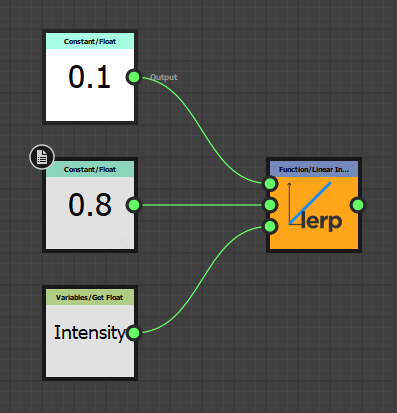Viewport: 397px width, 413px height.
Task: Click the lerp graph icon
Action: [x=314, y=206]
